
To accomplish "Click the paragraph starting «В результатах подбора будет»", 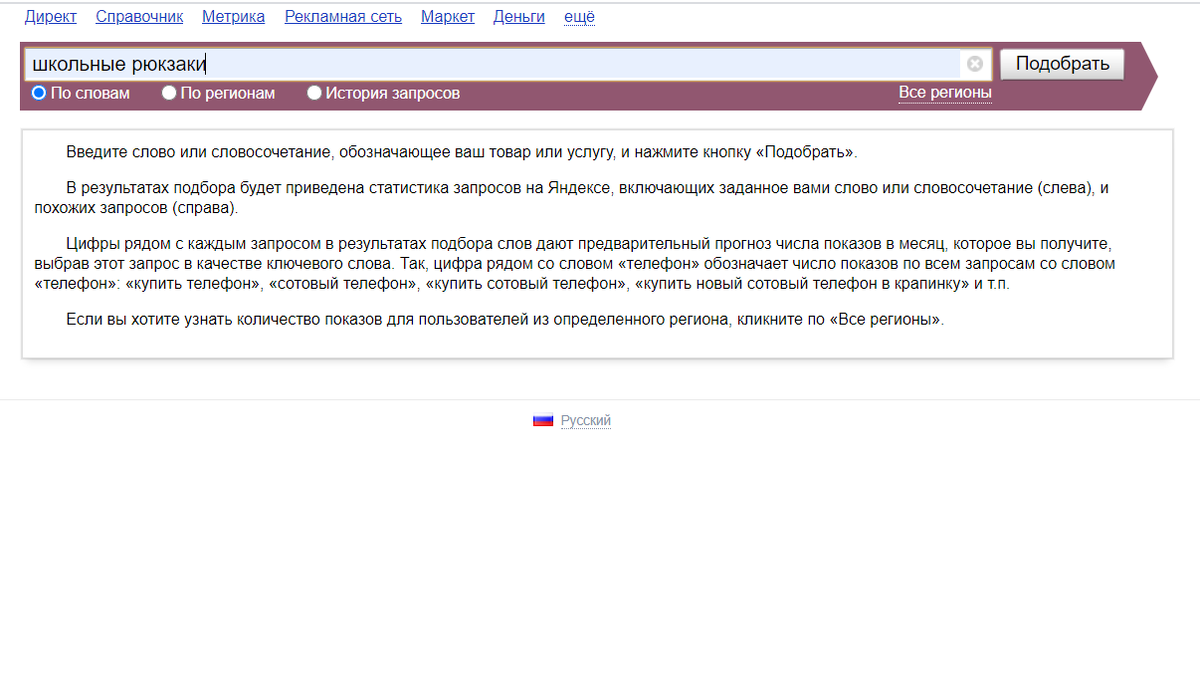I will tap(572, 198).
